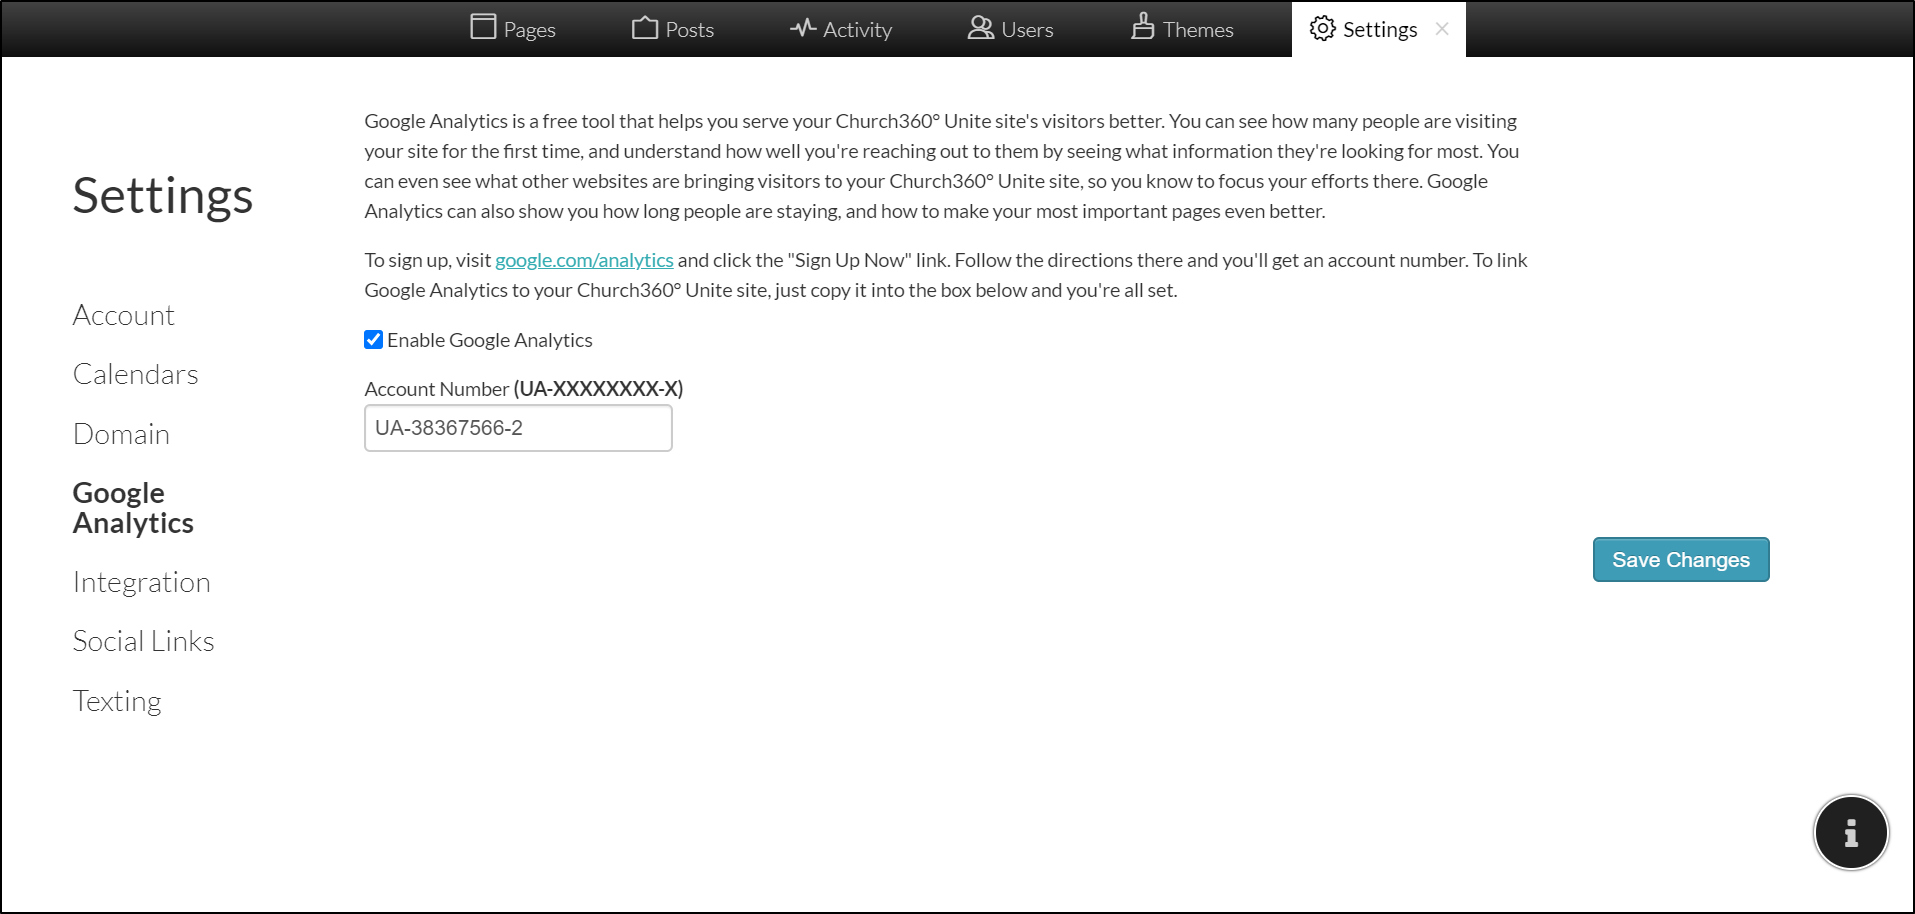Choose Texting in the sidebar
Viewport: 1915px width, 914px height.
[117, 701]
